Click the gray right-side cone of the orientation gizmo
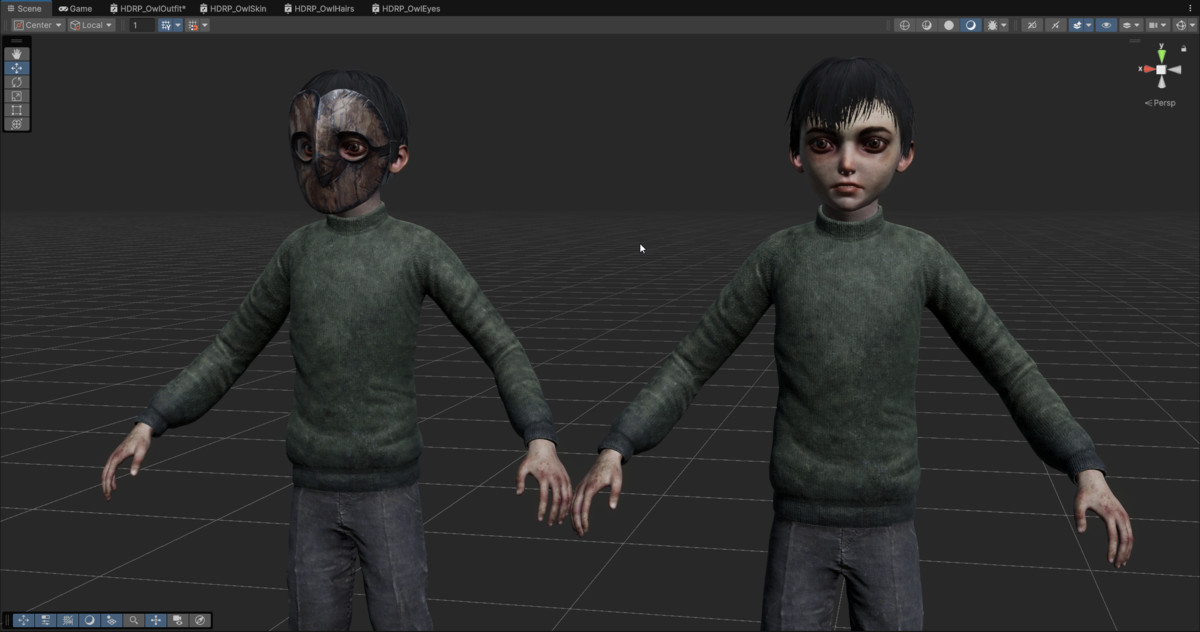 1174,69
